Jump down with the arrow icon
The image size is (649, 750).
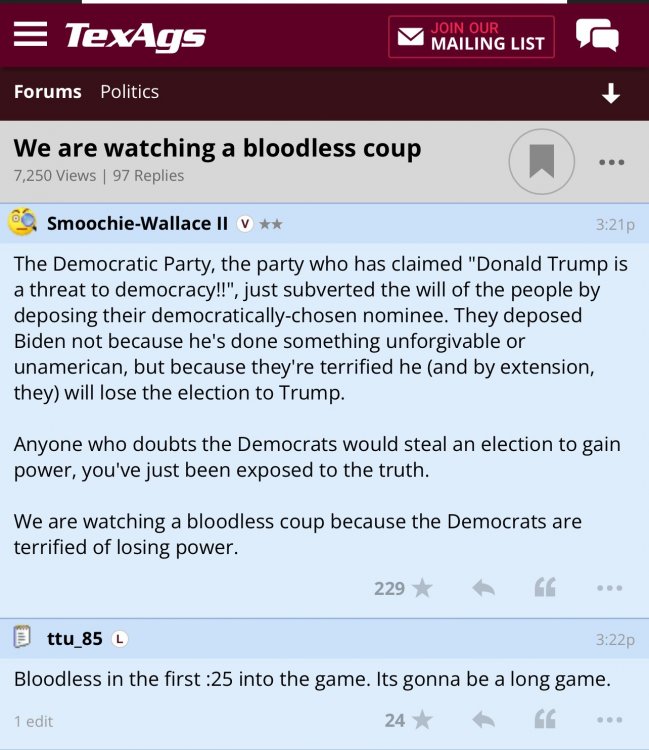[x=610, y=94]
